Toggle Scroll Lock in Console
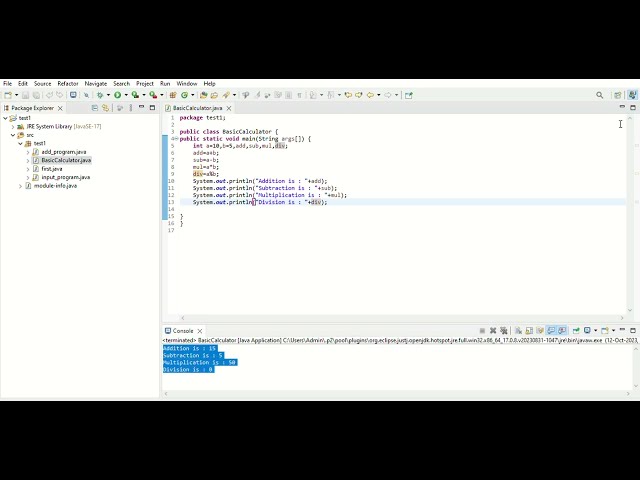640x480 pixels. tap(529, 331)
